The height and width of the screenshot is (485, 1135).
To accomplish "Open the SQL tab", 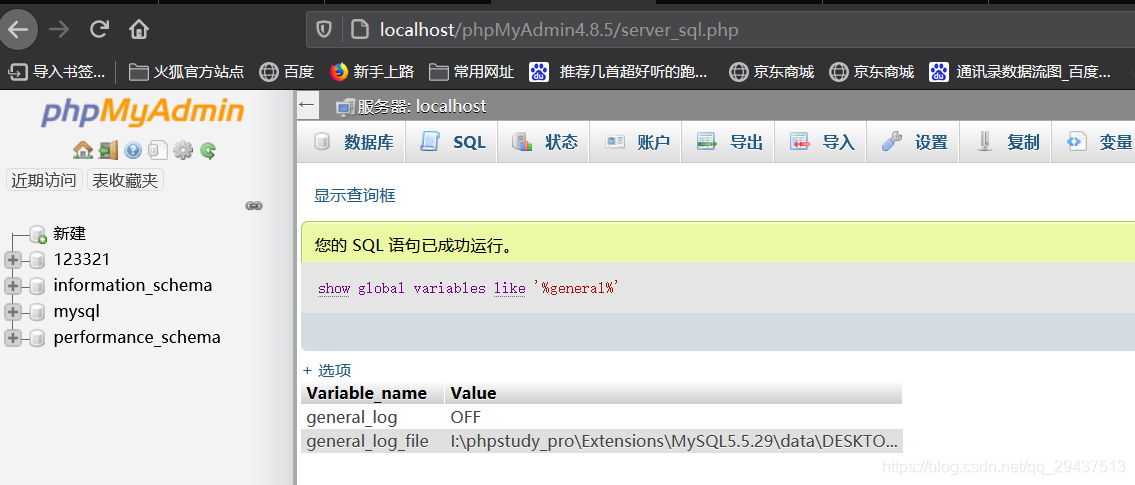I will [452, 142].
